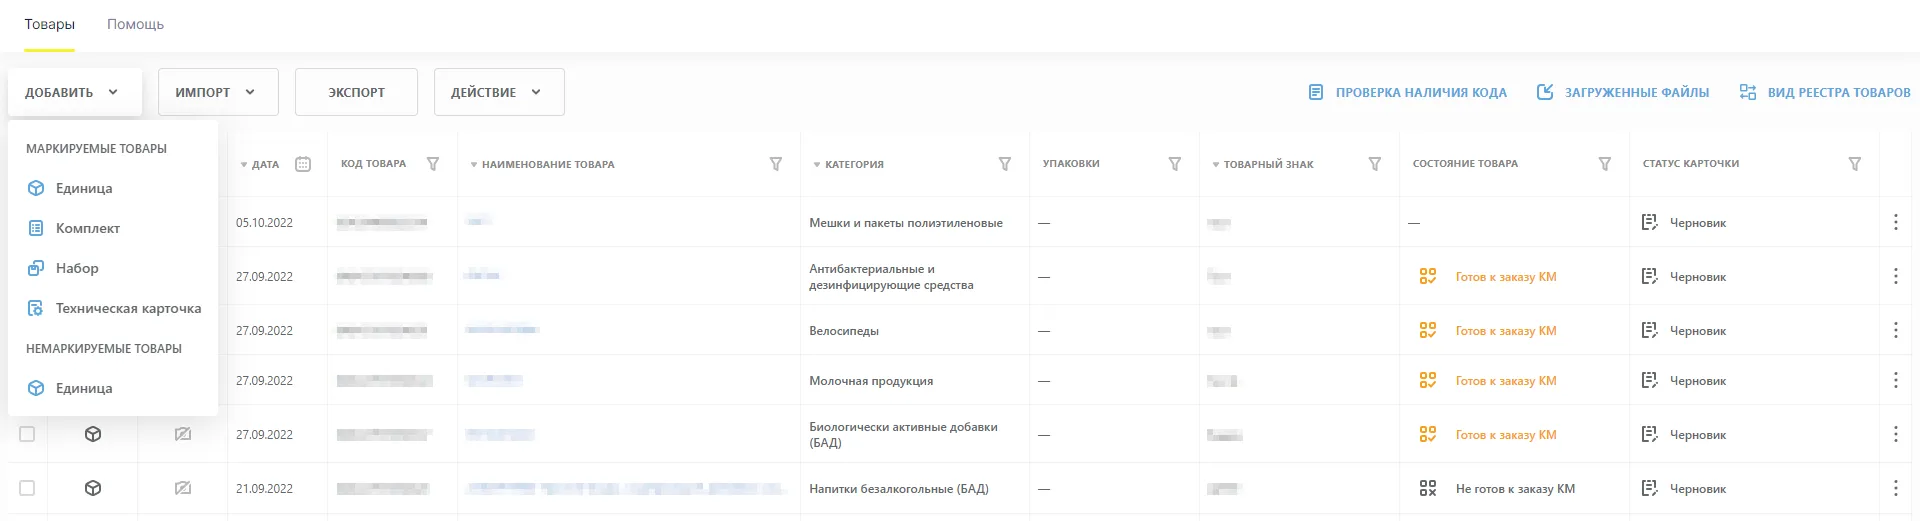Image resolution: width=1920 pixels, height=521 pixels.
Task: Select Техническая карточка menu entry
Action: (x=128, y=308)
